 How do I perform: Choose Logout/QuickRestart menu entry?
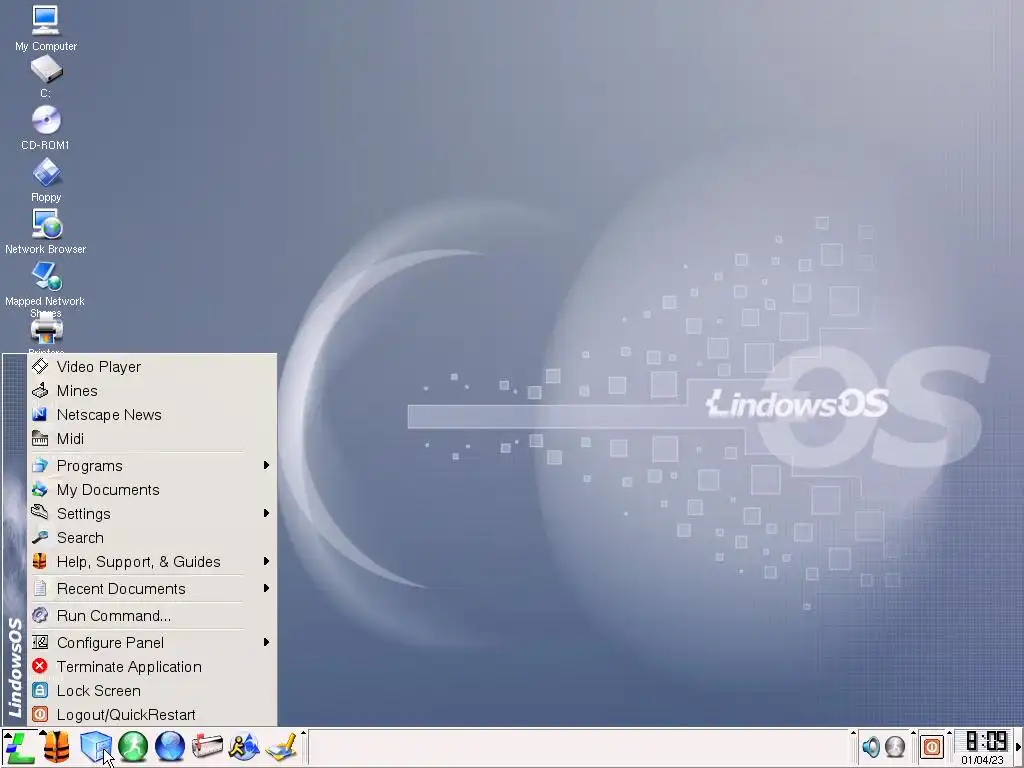pos(152,715)
